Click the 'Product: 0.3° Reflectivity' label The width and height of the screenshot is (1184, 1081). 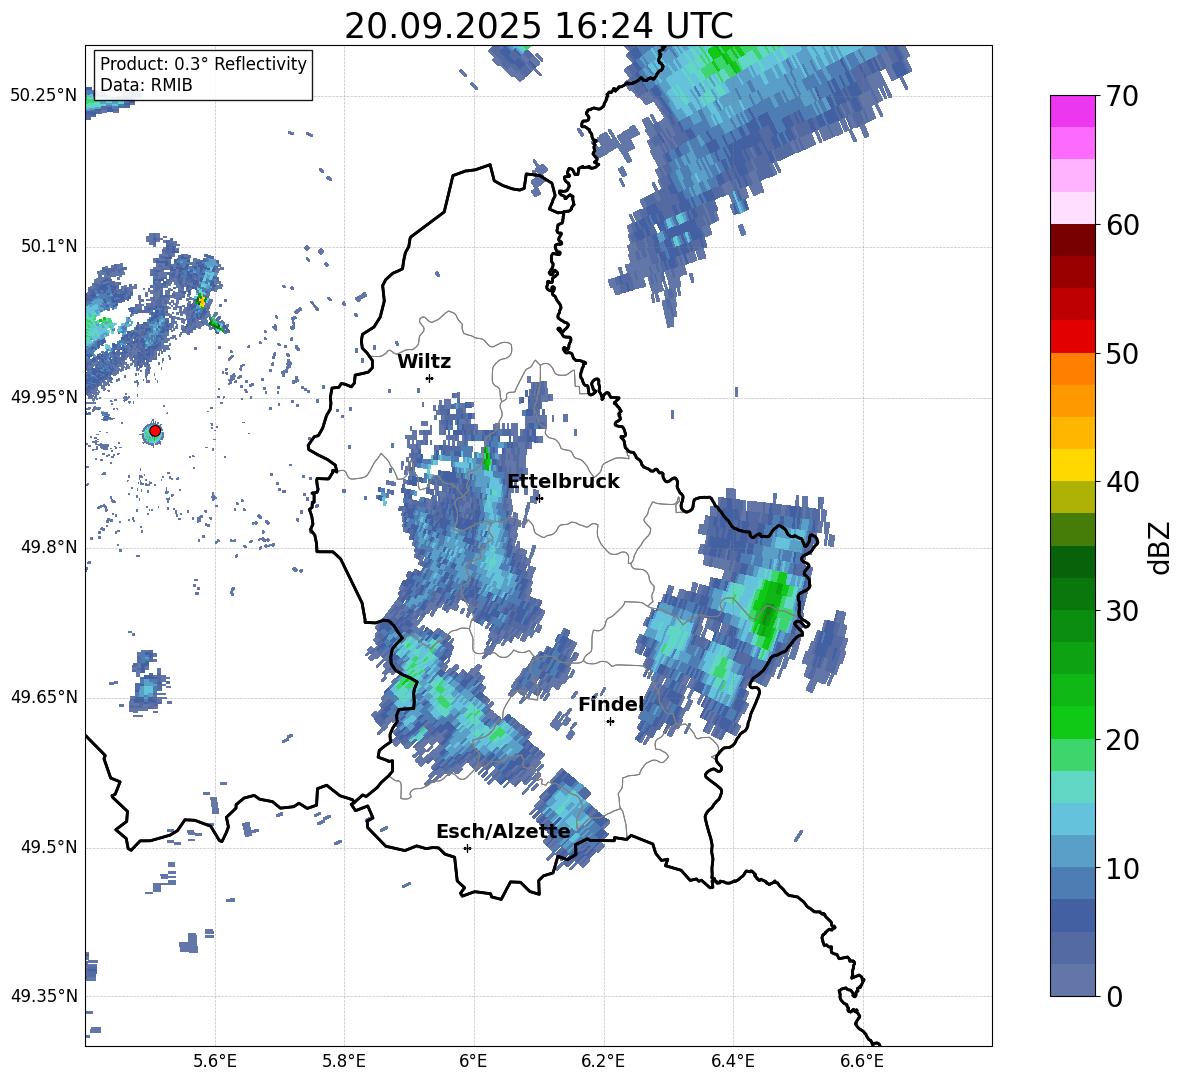point(203,64)
